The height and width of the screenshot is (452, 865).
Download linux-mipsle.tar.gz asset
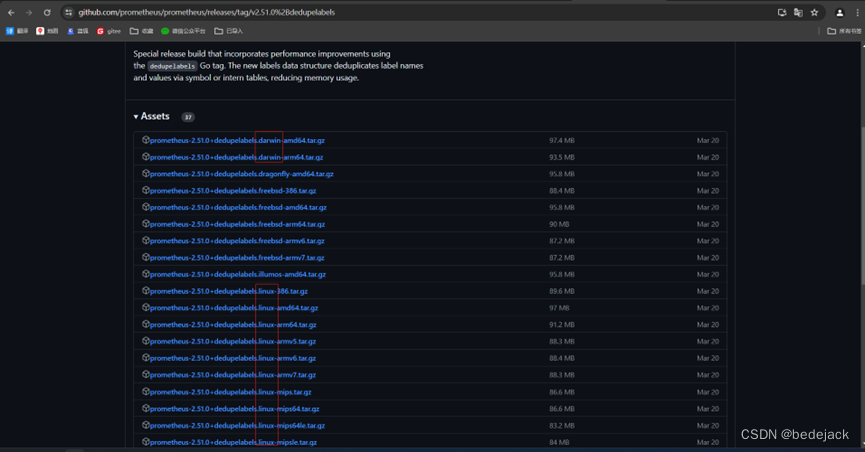[x=233, y=442]
